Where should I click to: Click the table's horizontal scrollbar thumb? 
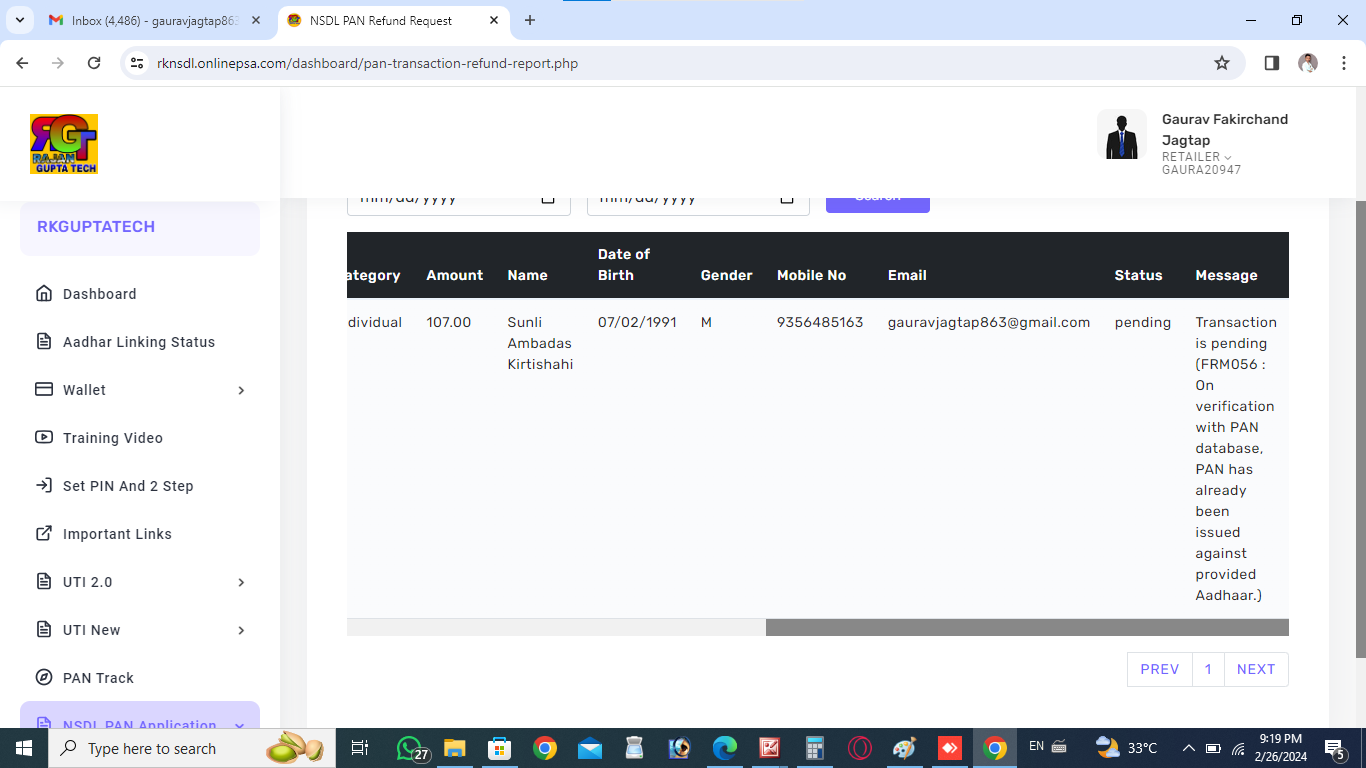pyautogui.click(x=1027, y=628)
